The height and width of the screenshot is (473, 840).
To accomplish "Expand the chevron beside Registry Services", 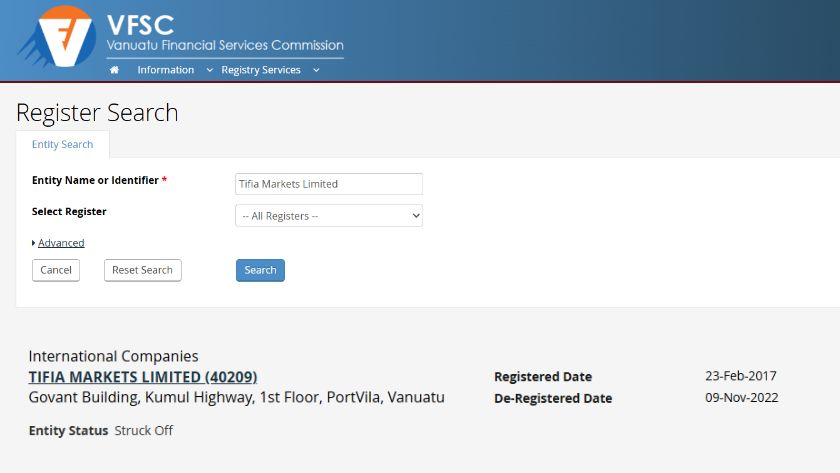I will pos(316,70).
